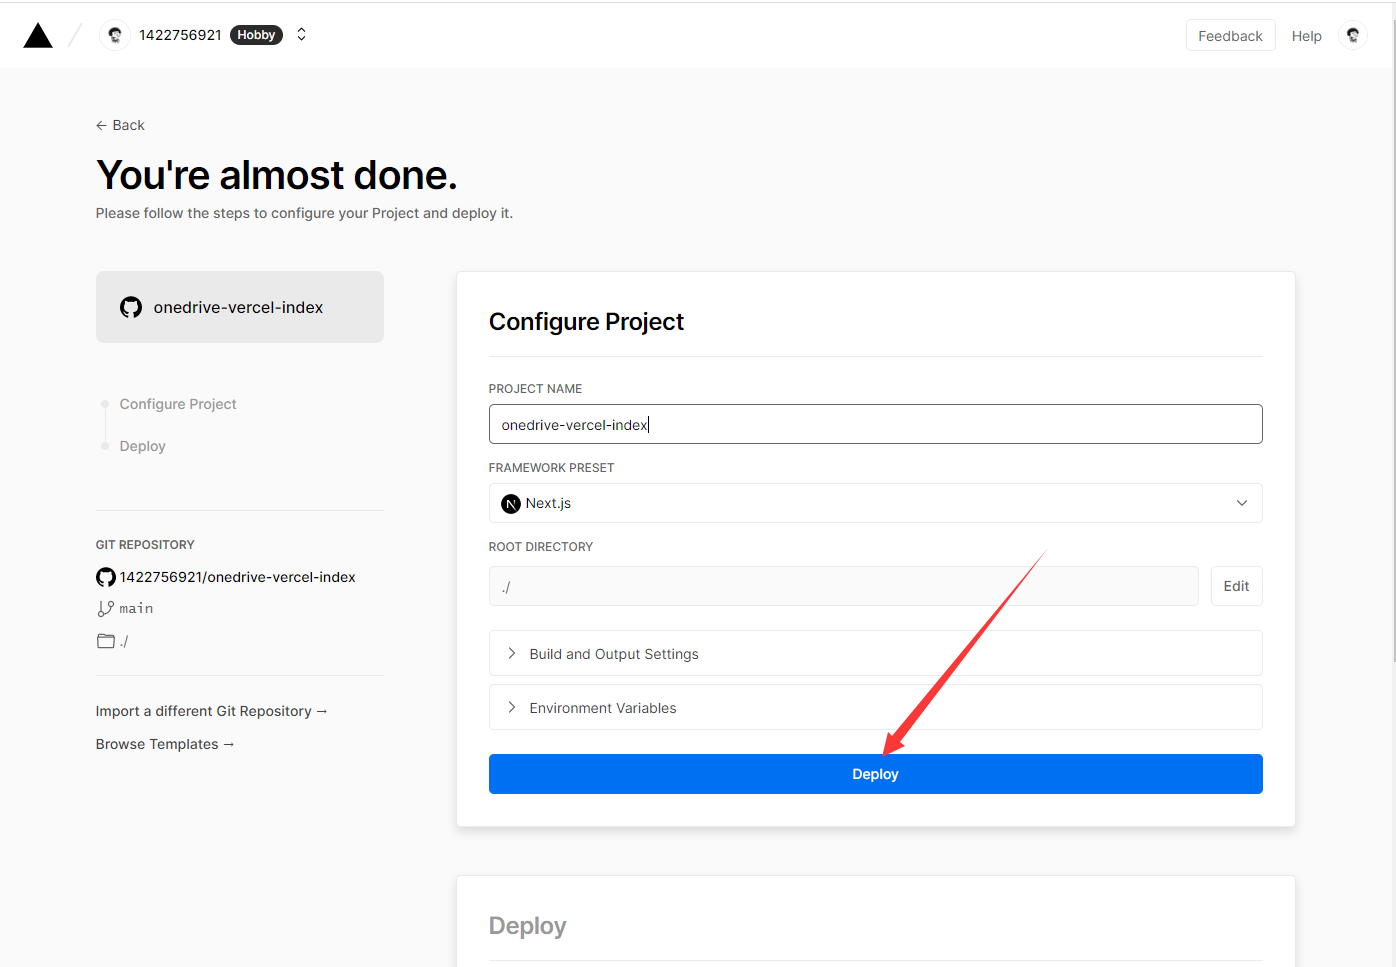The height and width of the screenshot is (967, 1396).
Task: Click Import a different Git Repository
Action: point(211,711)
